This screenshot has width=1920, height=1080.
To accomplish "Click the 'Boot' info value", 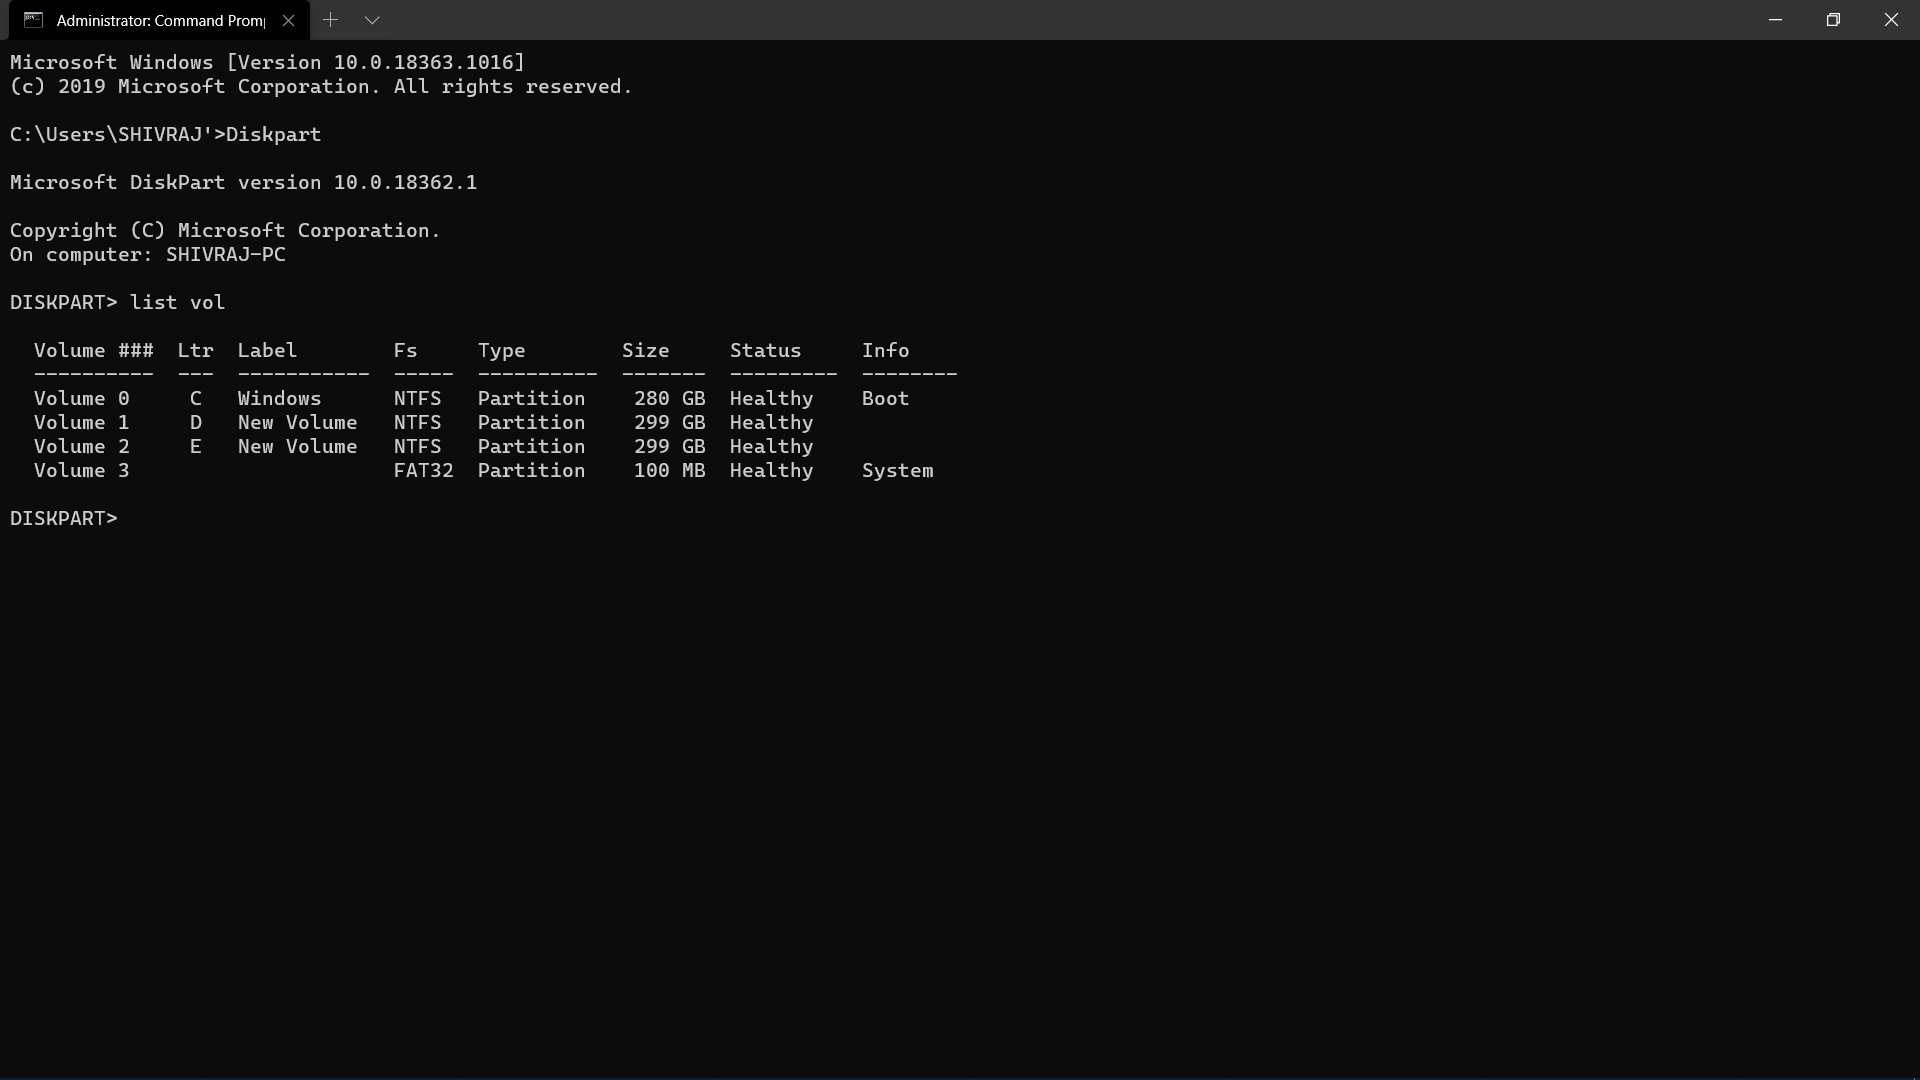I will (885, 398).
